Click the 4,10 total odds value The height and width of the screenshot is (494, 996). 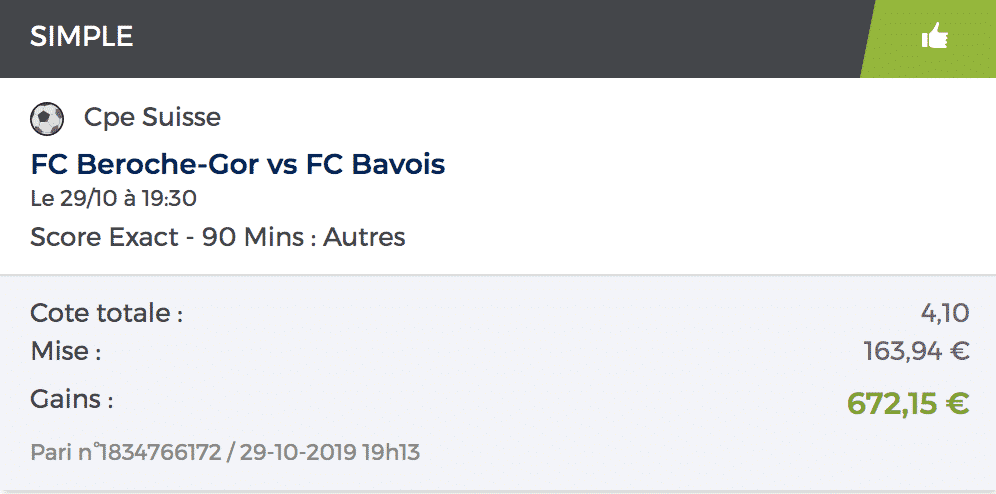(x=945, y=313)
